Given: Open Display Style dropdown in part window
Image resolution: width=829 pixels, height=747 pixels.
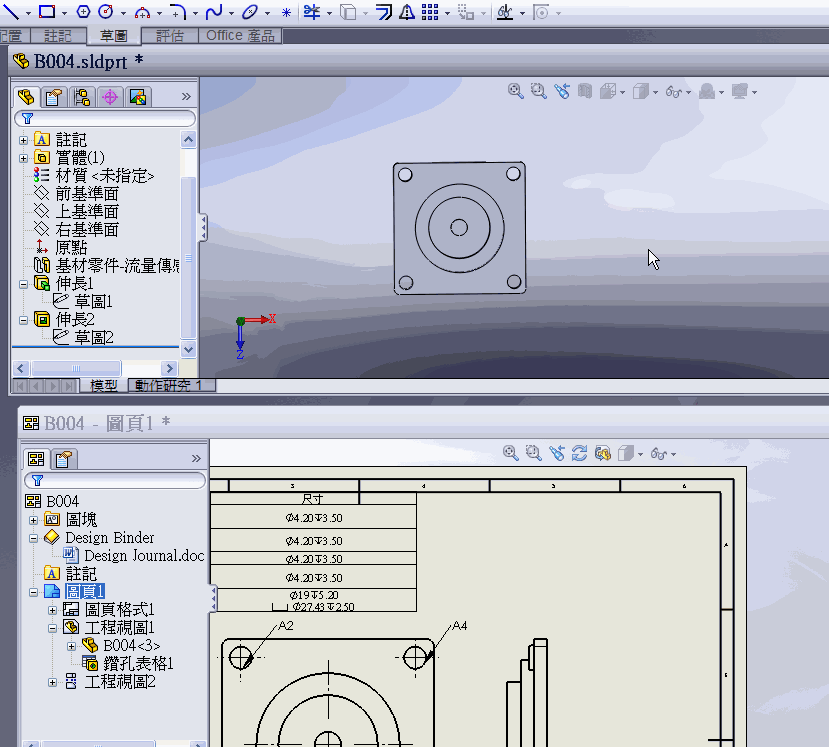Looking at the screenshot, I should tap(656, 93).
